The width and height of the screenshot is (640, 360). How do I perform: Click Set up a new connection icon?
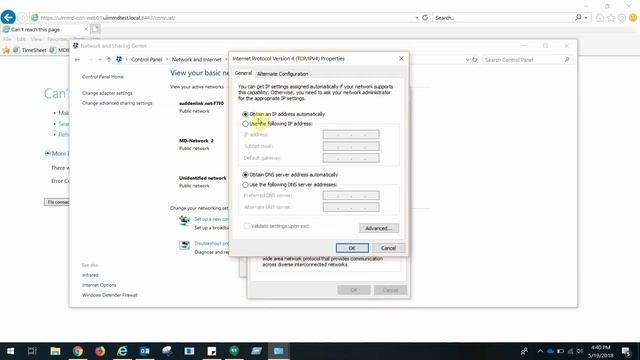pos(184,221)
